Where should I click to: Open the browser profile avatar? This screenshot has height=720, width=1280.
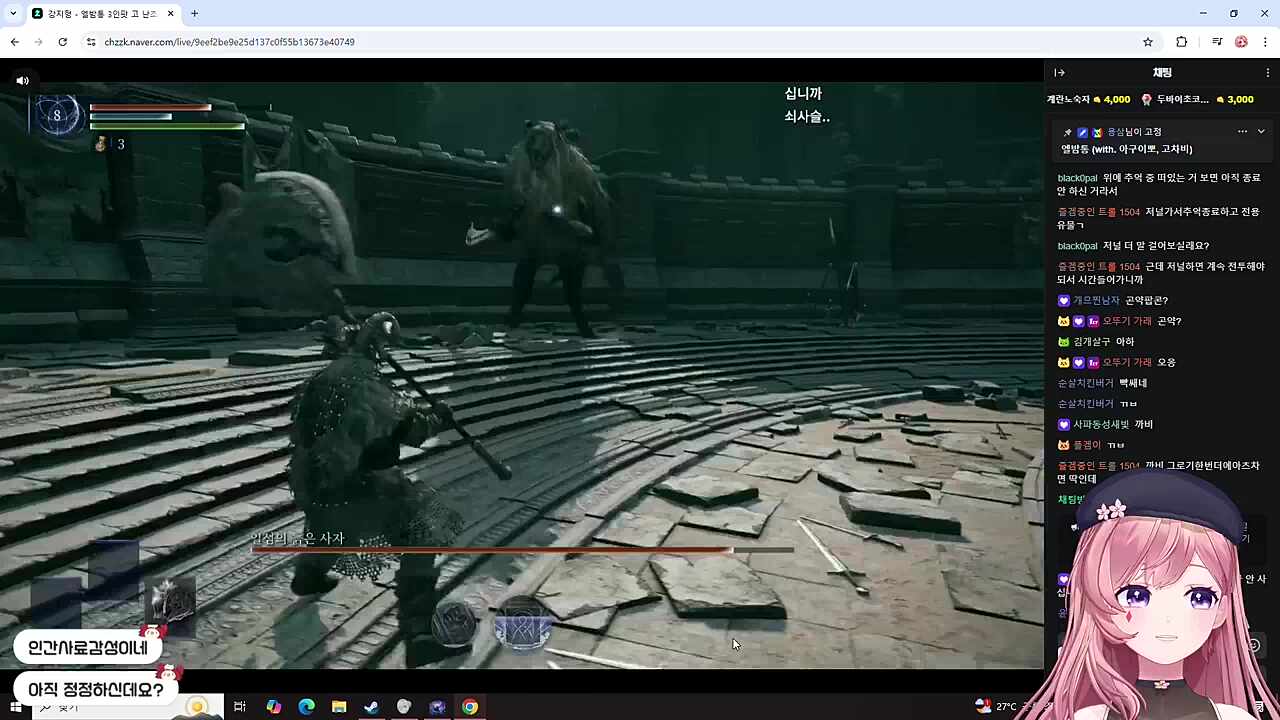(1241, 42)
